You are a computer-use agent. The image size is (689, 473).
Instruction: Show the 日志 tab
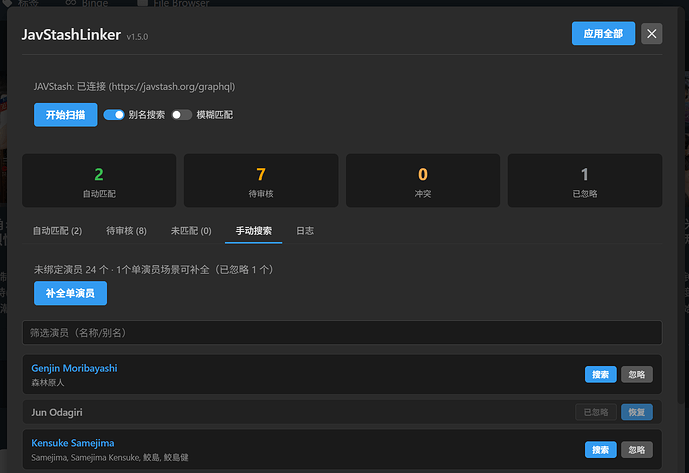click(x=305, y=231)
